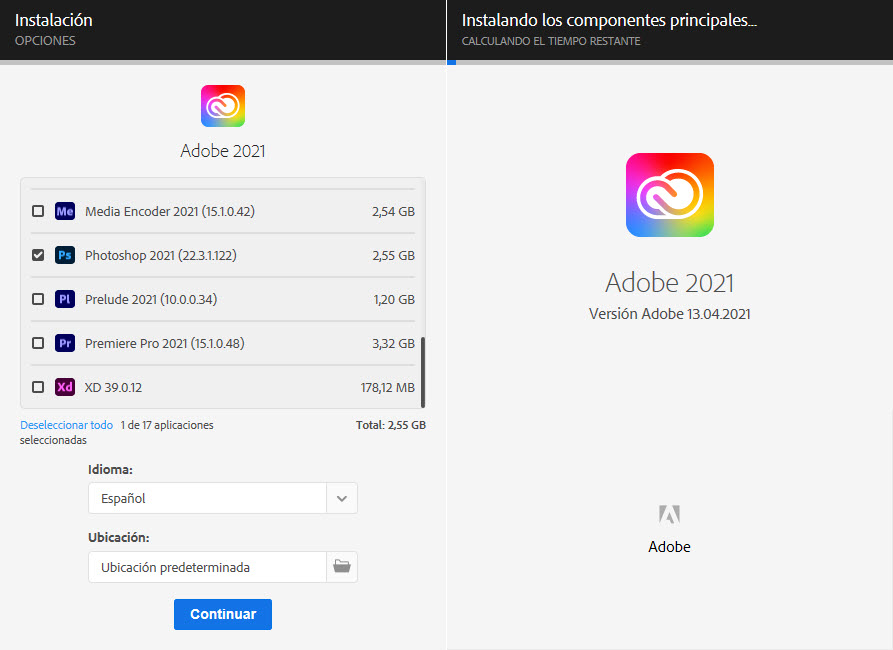
Task: Click the Español language combo box
Action: 223,498
